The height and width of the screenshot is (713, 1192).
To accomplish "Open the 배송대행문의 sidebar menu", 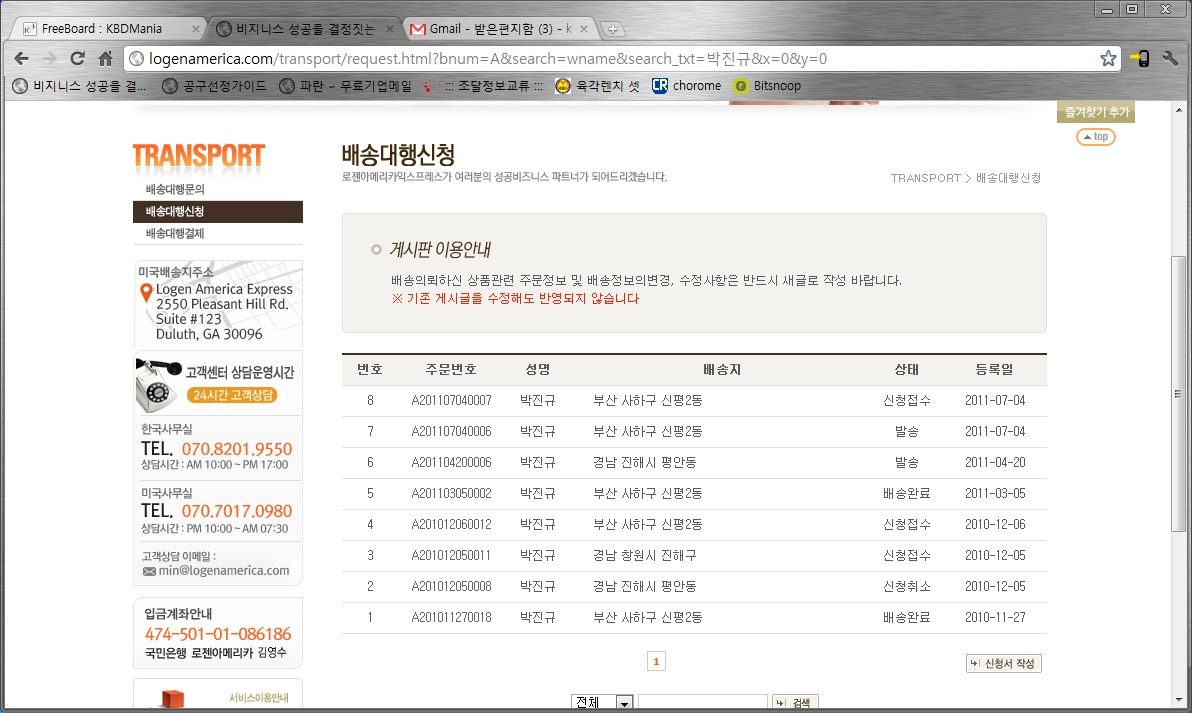I will [175, 189].
